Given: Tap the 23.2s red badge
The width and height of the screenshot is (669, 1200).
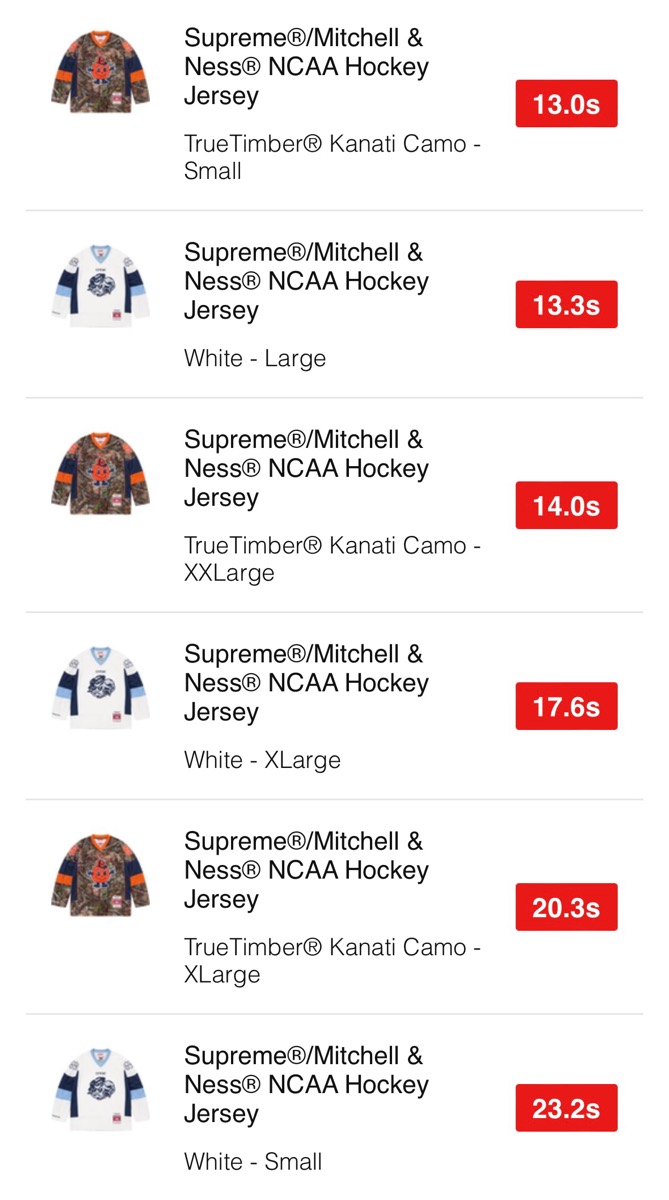Looking at the screenshot, I should pyautogui.click(x=566, y=1109).
